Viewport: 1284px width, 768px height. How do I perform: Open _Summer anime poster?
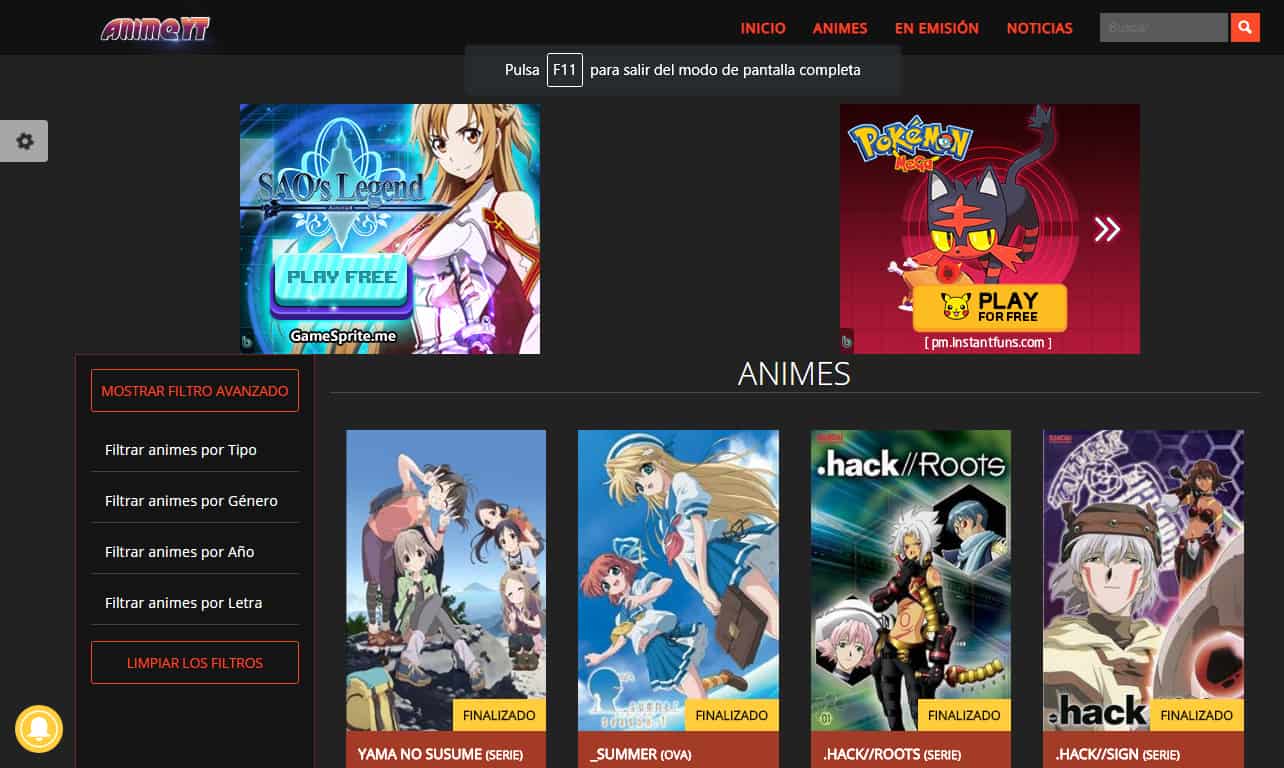[678, 580]
